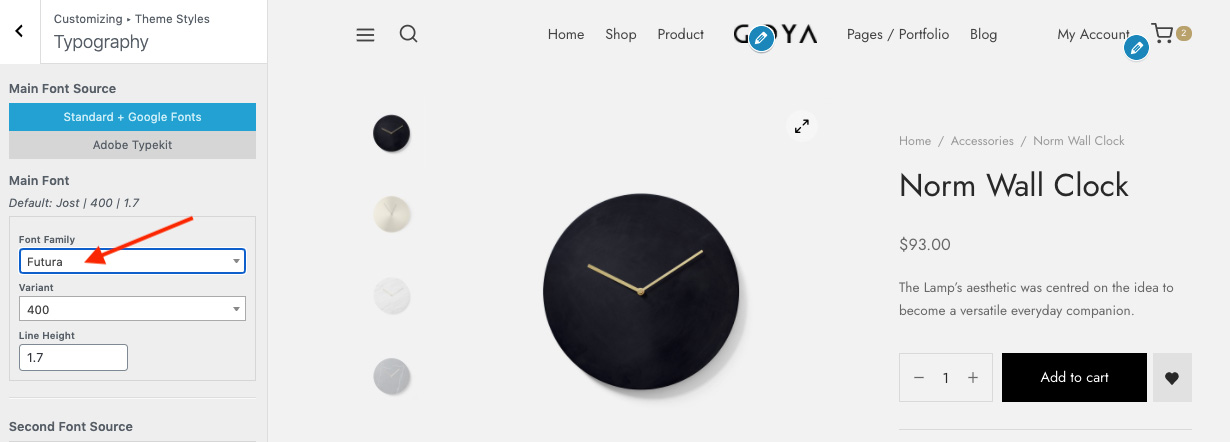Click the Line Height input field

tap(73, 357)
